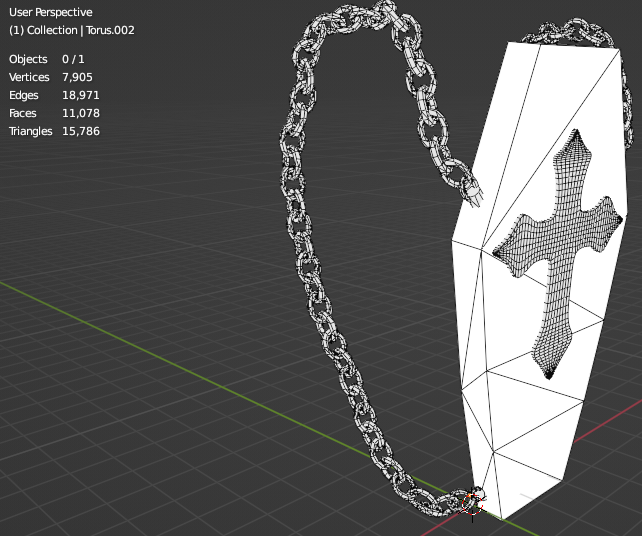This screenshot has width=642, height=536.
Task: Click the "Faces 11,078" statistic
Action: click(x=54, y=113)
